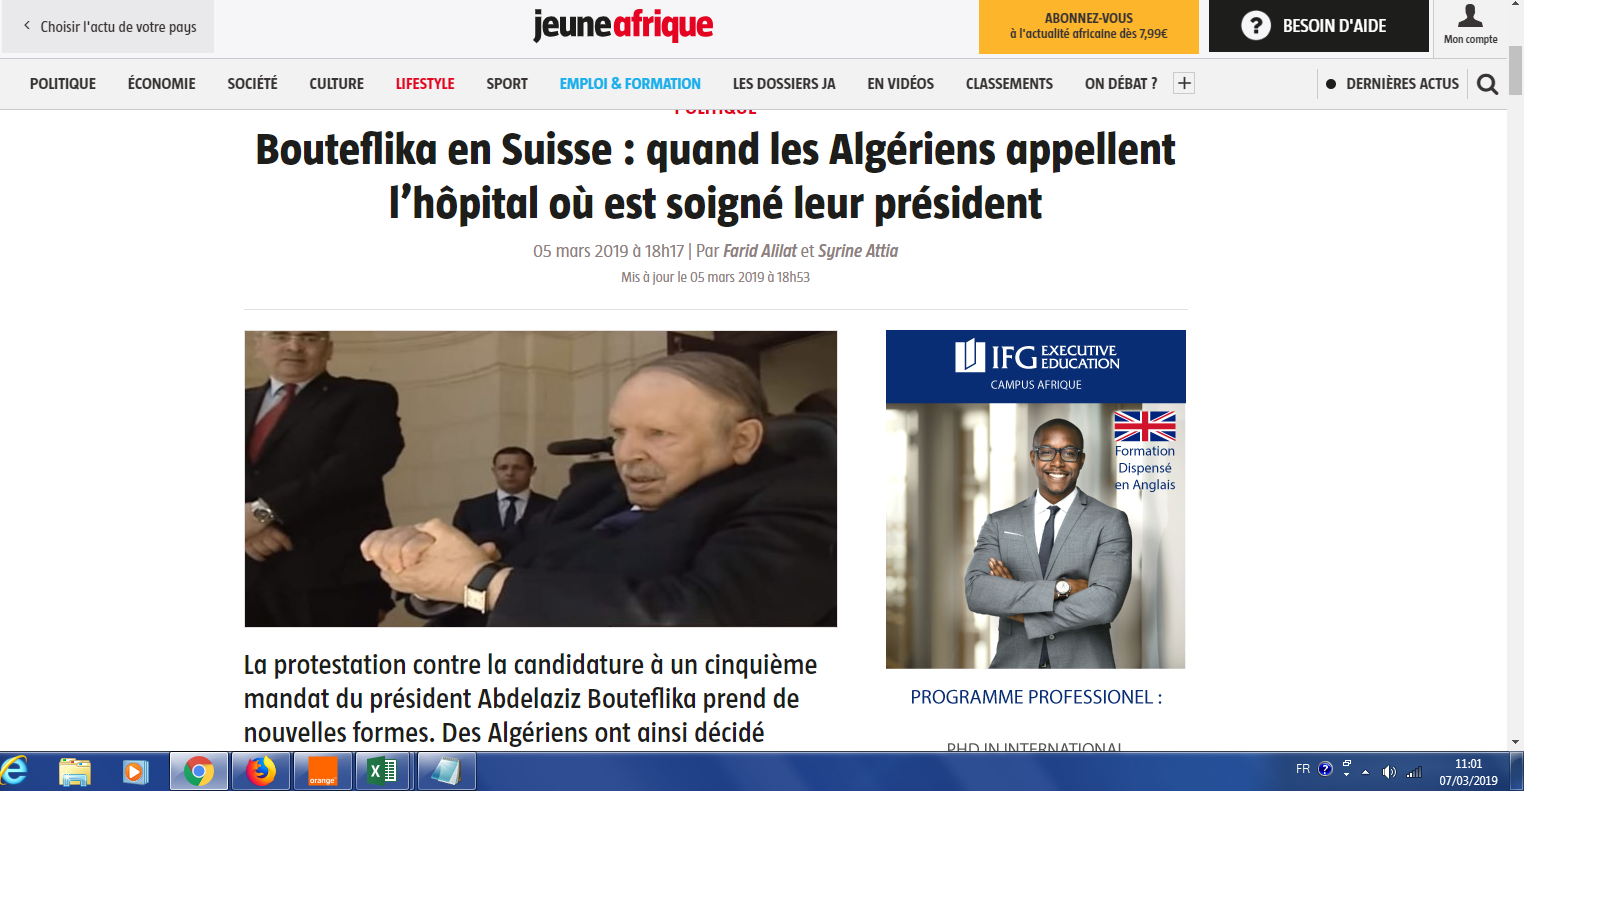Screen dimensions: 1600x900
Task: Open the Bouteflika article photo
Action: [x=541, y=479]
